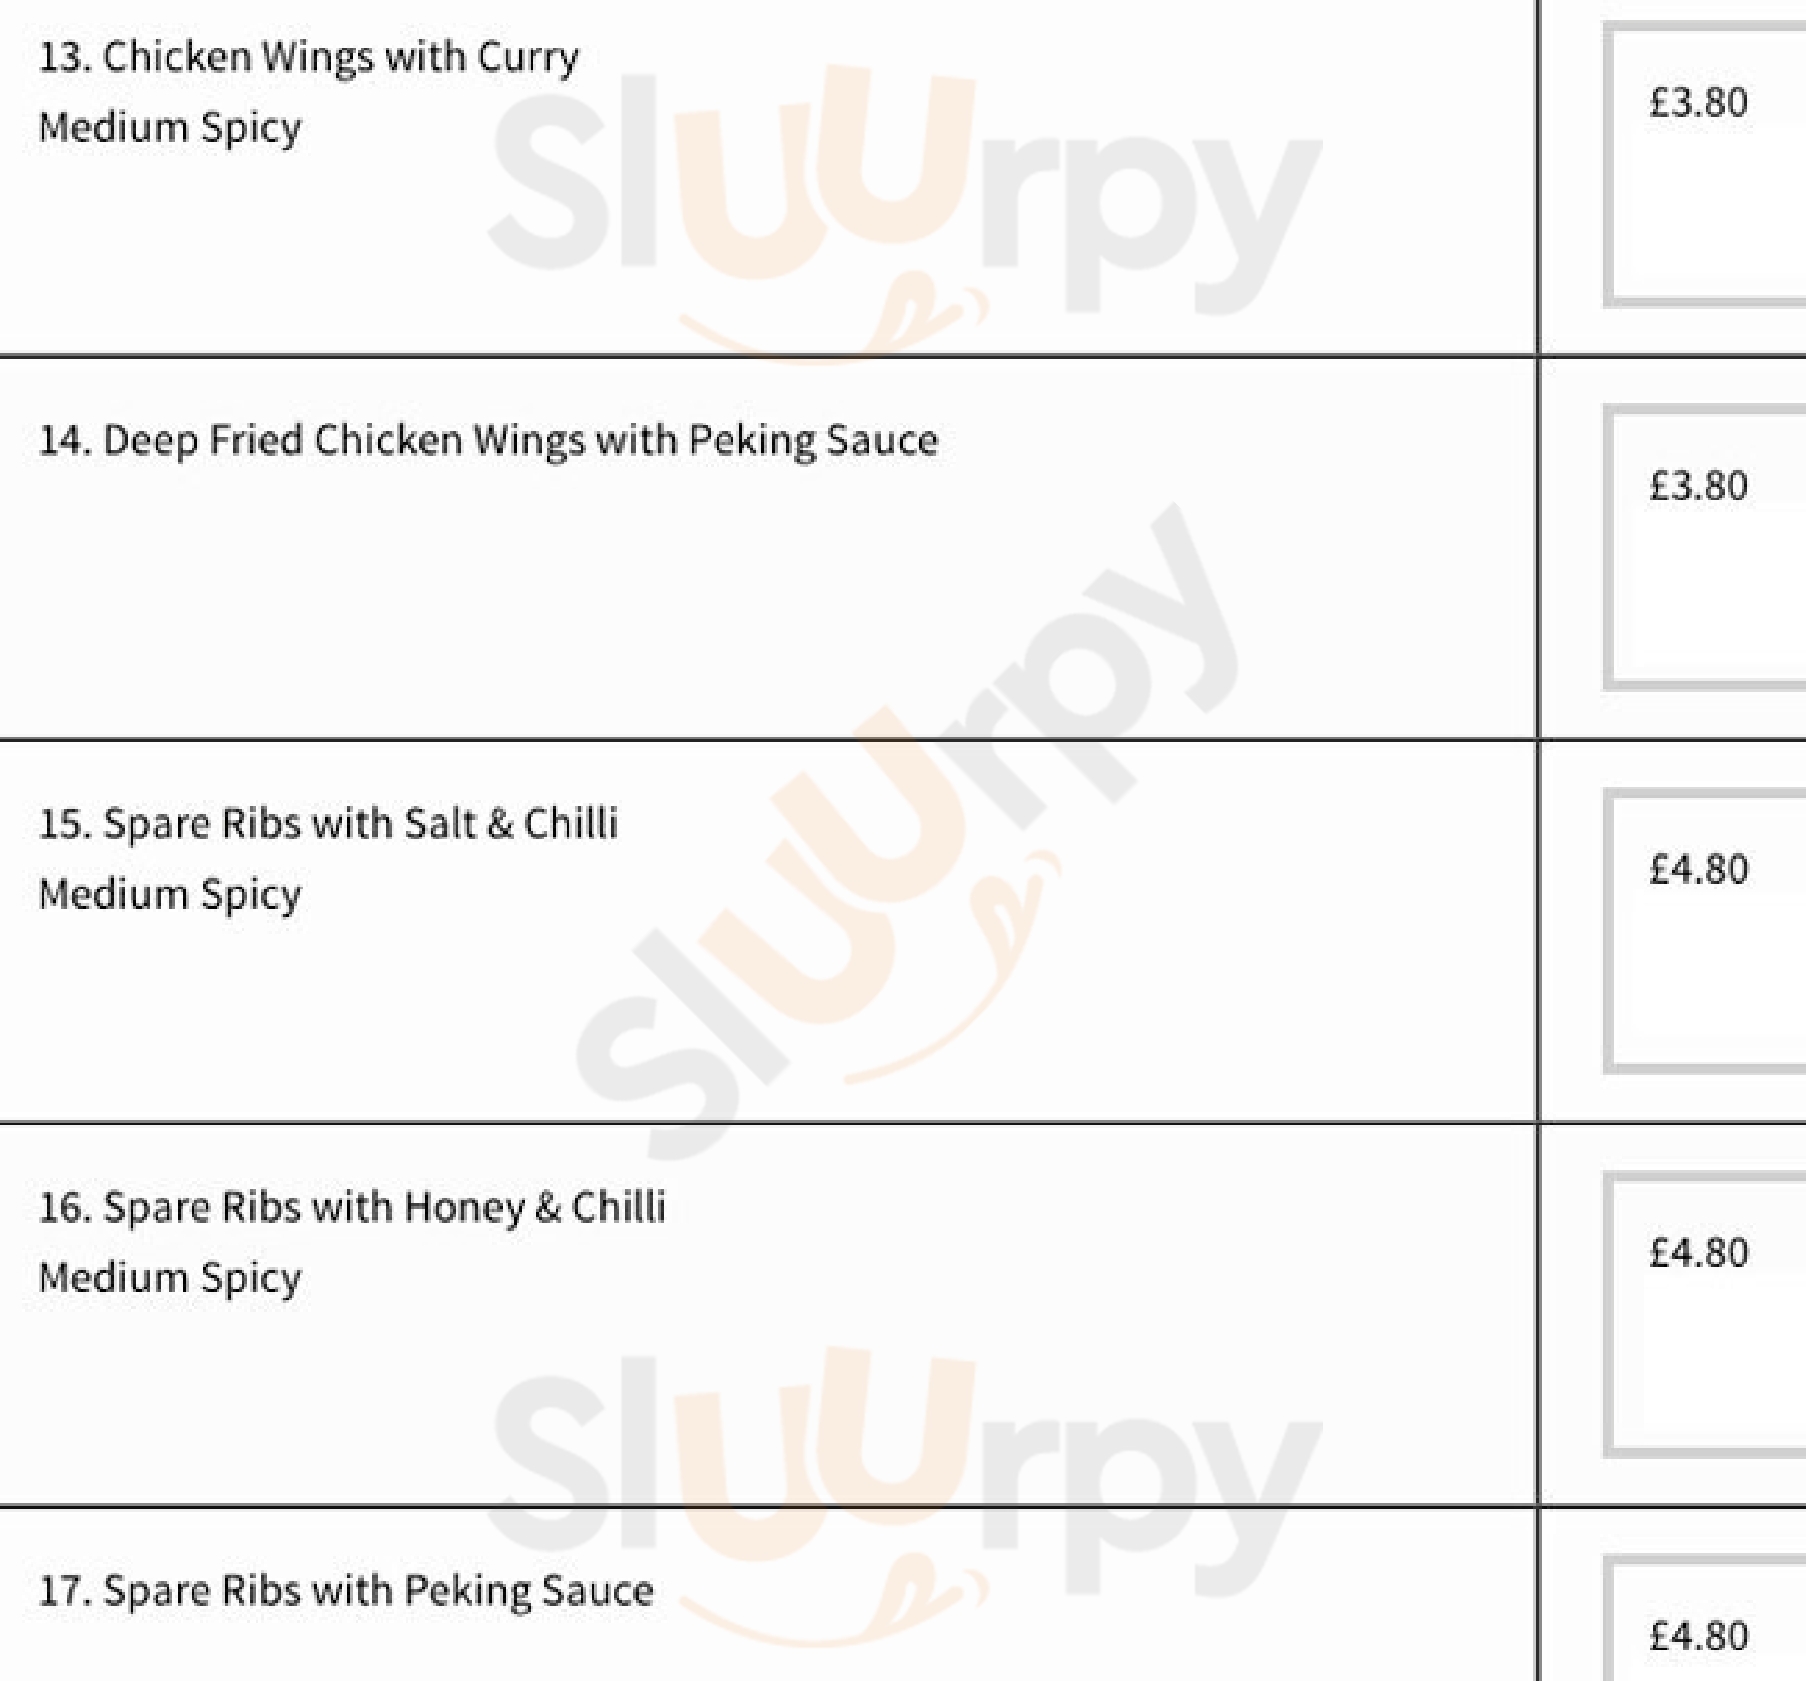The image size is (1806, 1681).
Task: Select Deep Fried Chicken Wings with Peking Sauce
Action: 488,441
